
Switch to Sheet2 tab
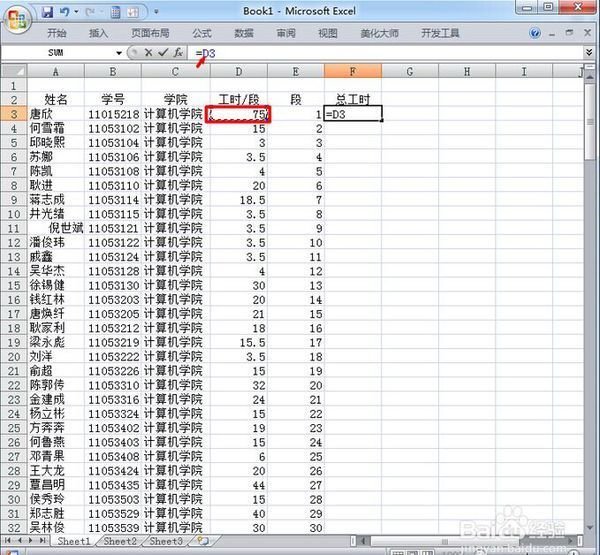coord(120,541)
